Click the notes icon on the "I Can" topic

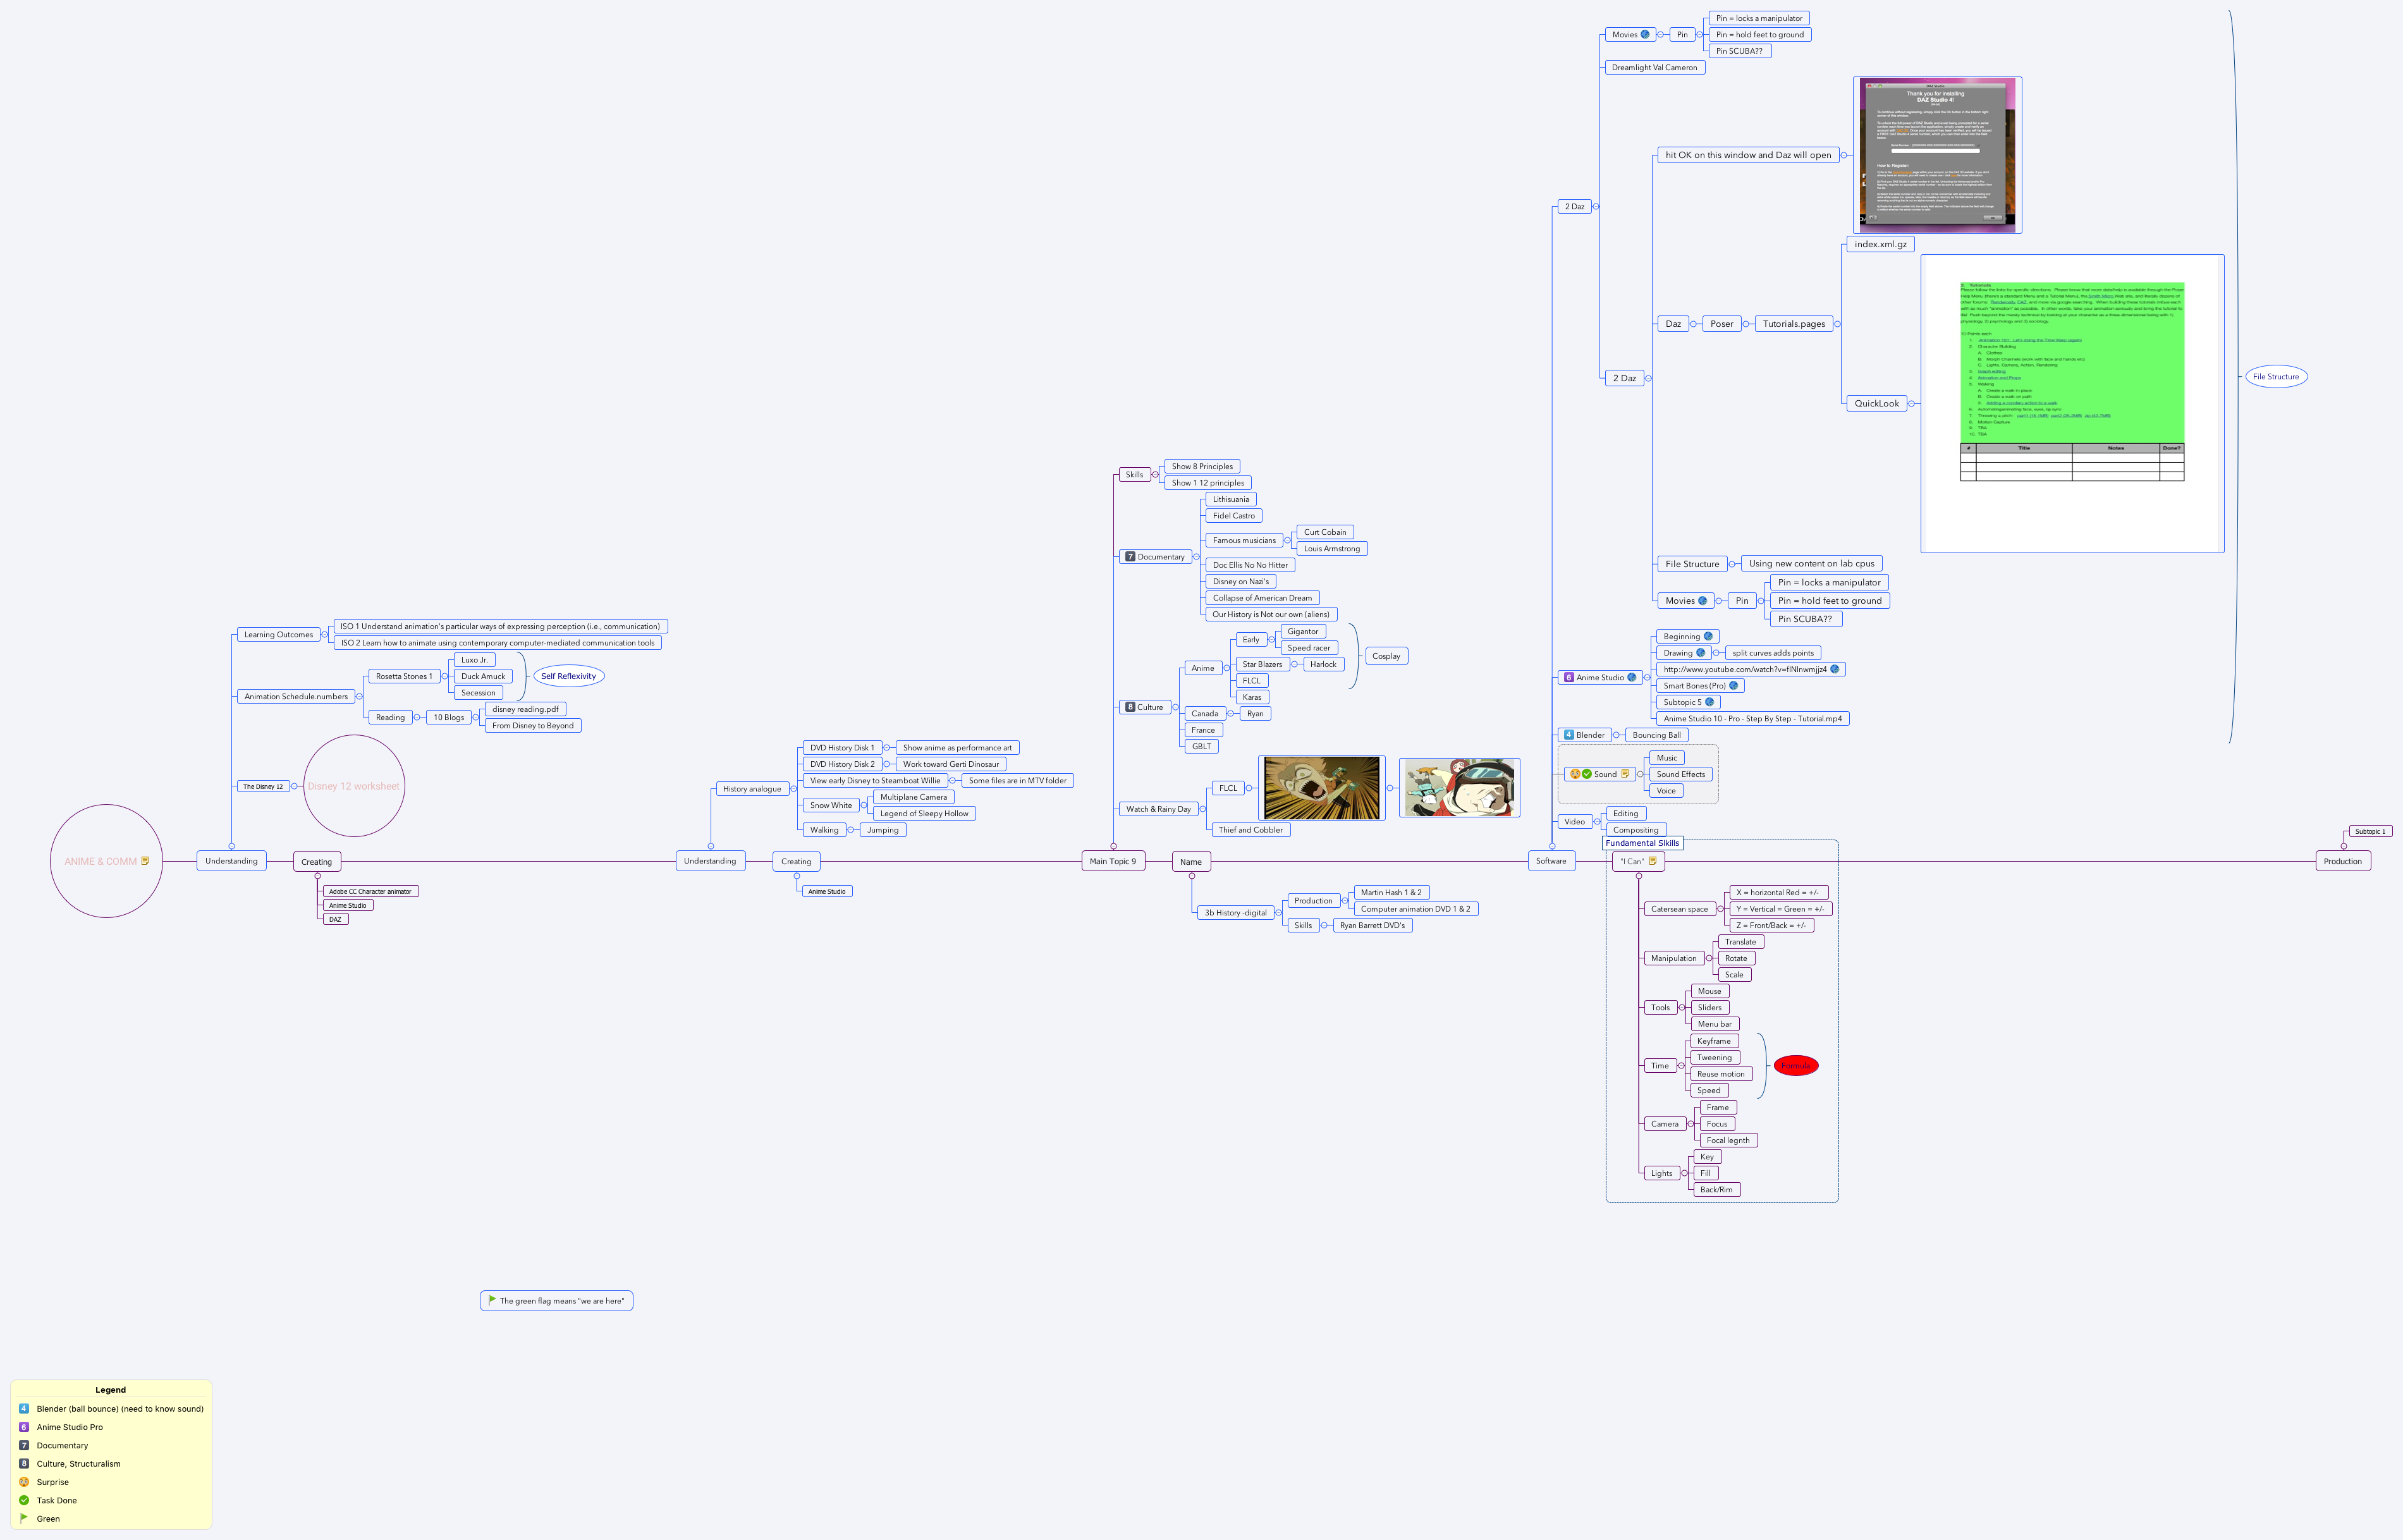(1653, 861)
